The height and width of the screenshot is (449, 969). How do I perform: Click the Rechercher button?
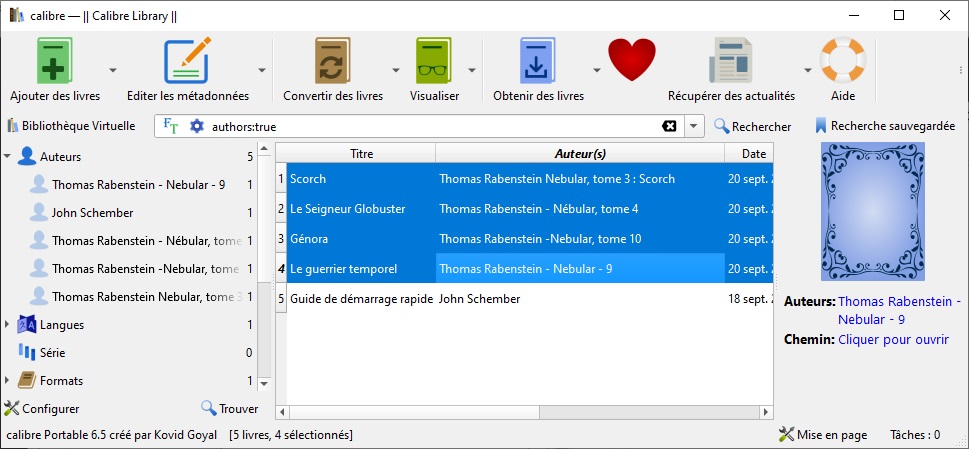tap(752, 127)
